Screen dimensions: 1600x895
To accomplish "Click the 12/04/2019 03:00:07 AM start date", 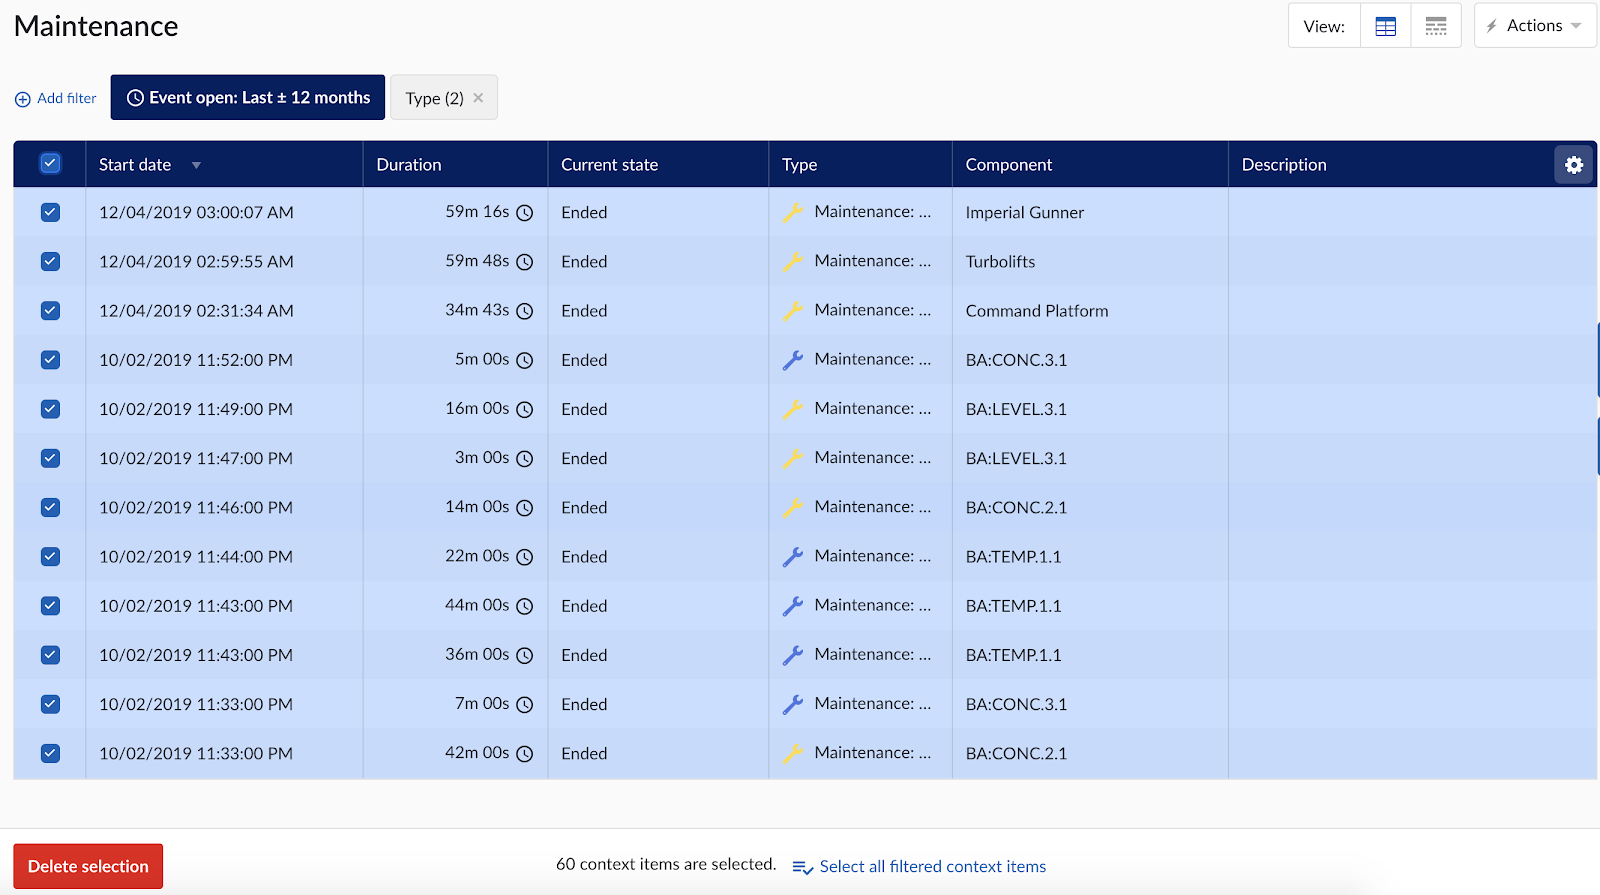I will (196, 212).
